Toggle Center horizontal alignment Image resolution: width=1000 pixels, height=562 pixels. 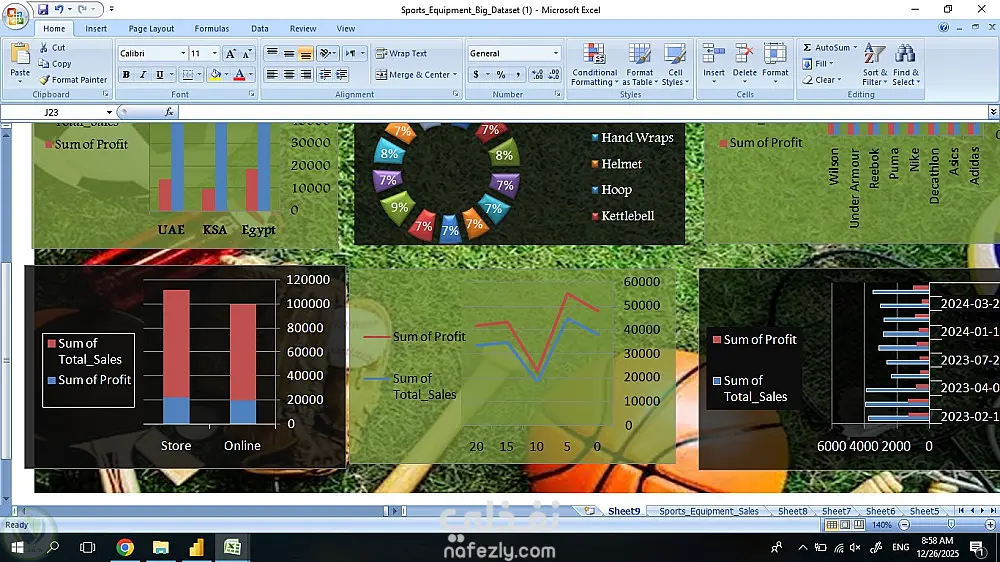(289, 75)
